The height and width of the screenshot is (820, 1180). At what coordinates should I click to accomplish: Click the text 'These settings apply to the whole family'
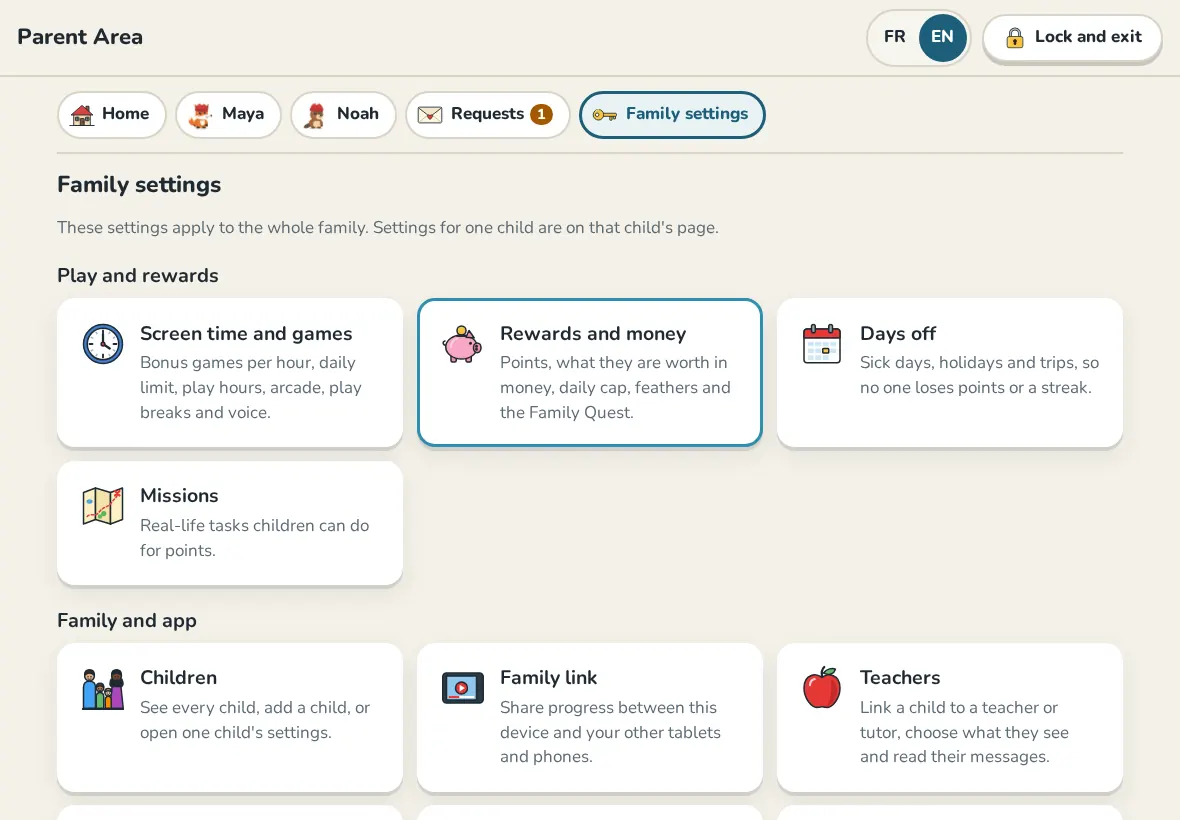(x=212, y=227)
